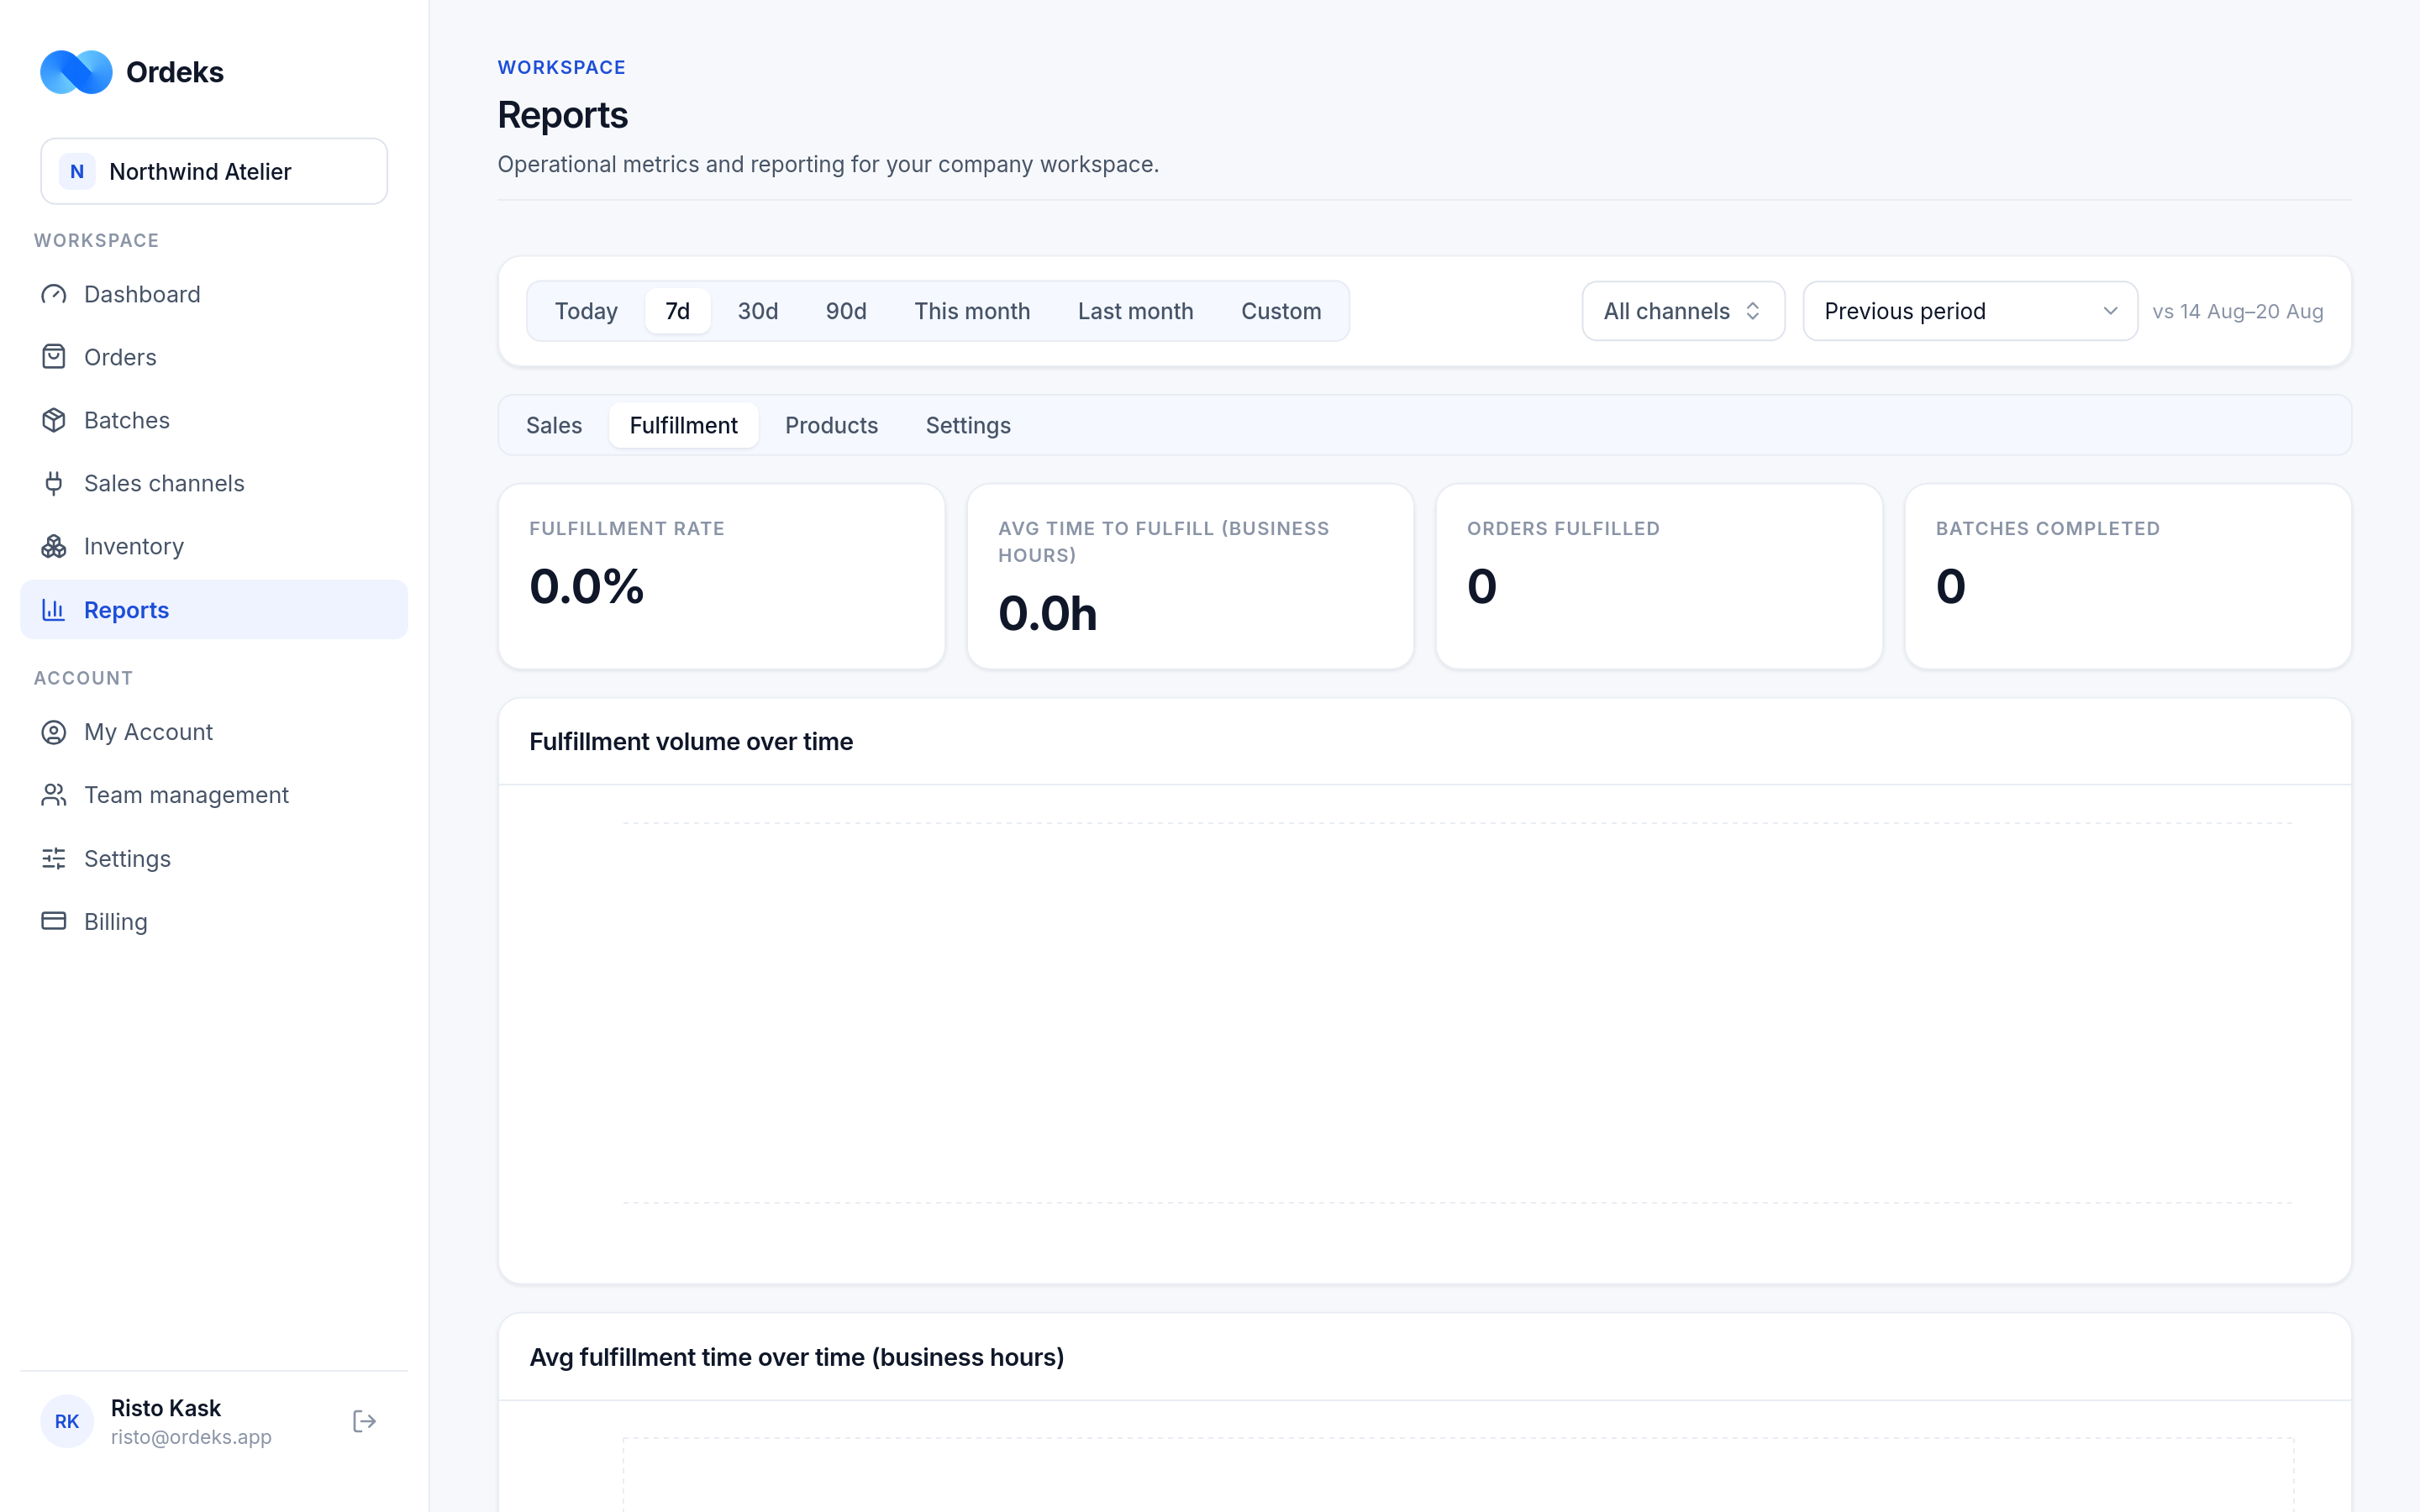2420x1512 pixels.
Task: Click the My Account user icon
Action: point(54,732)
